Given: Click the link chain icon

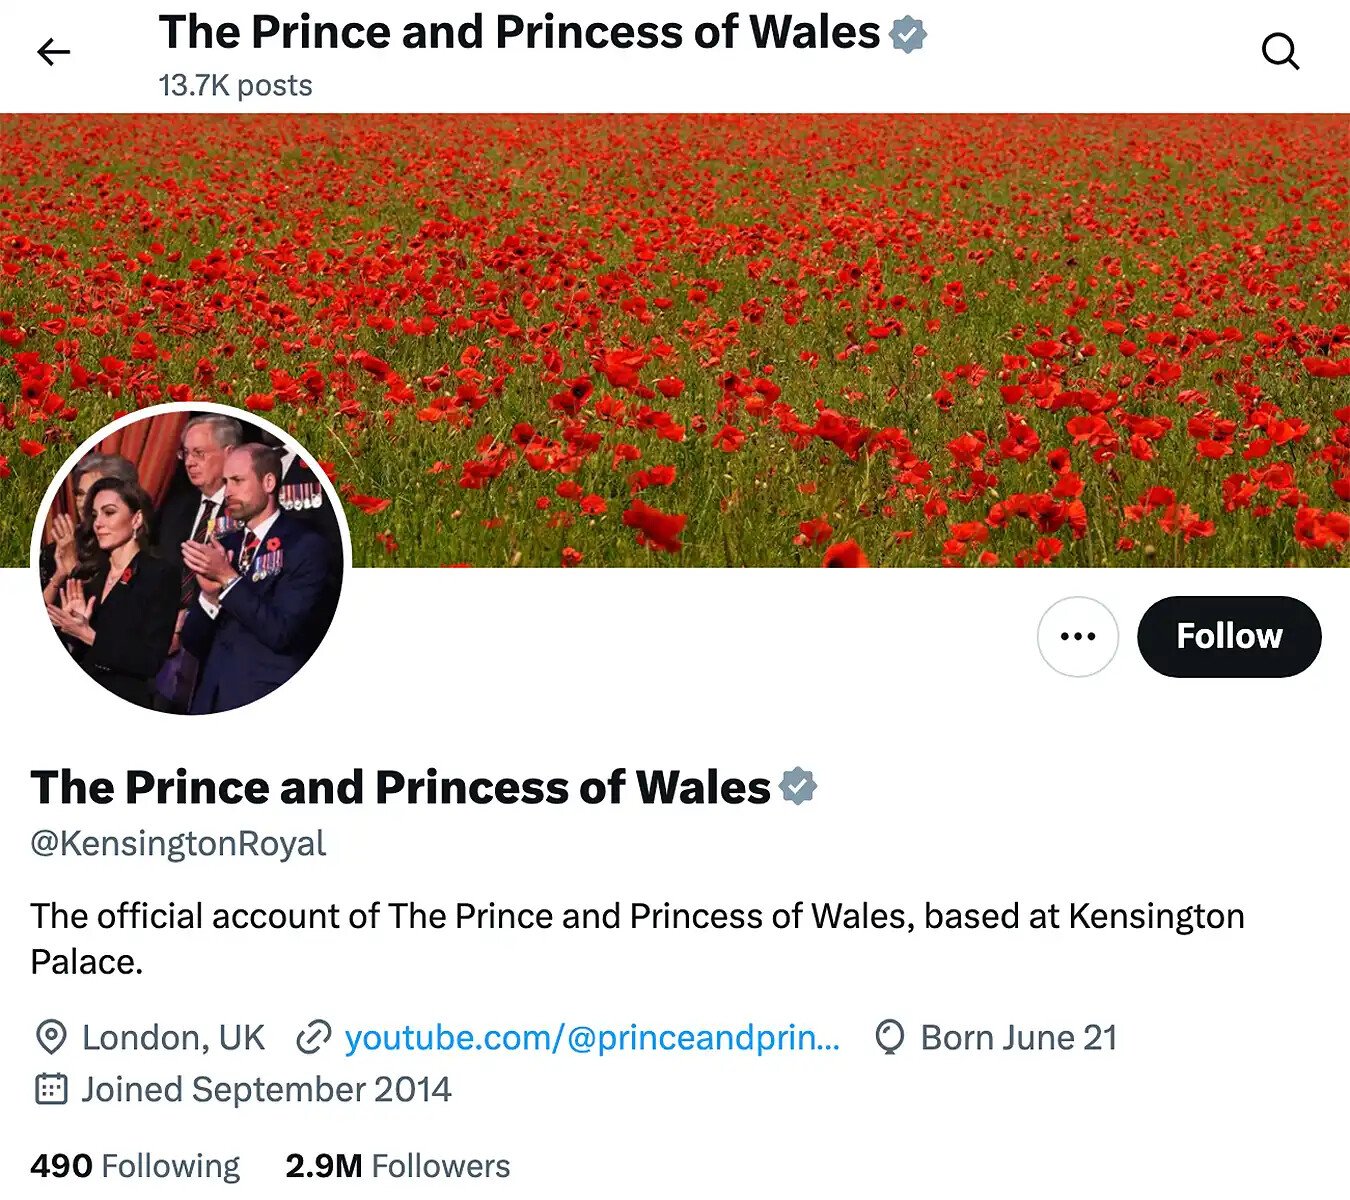Looking at the screenshot, I should tap(313, 1038).
